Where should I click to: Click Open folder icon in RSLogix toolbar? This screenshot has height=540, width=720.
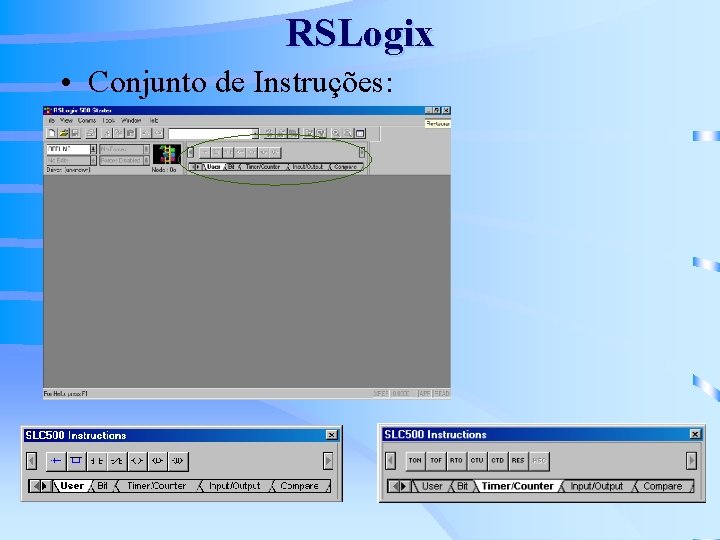coord(63,133)
